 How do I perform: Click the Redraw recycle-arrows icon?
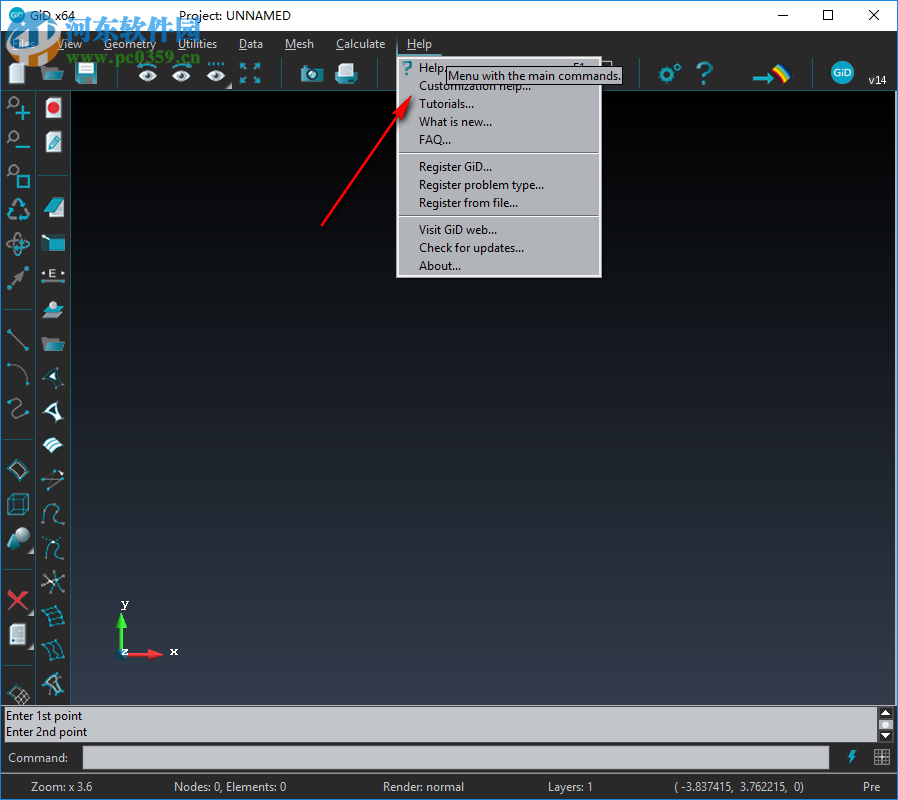[x=18, y=210]
